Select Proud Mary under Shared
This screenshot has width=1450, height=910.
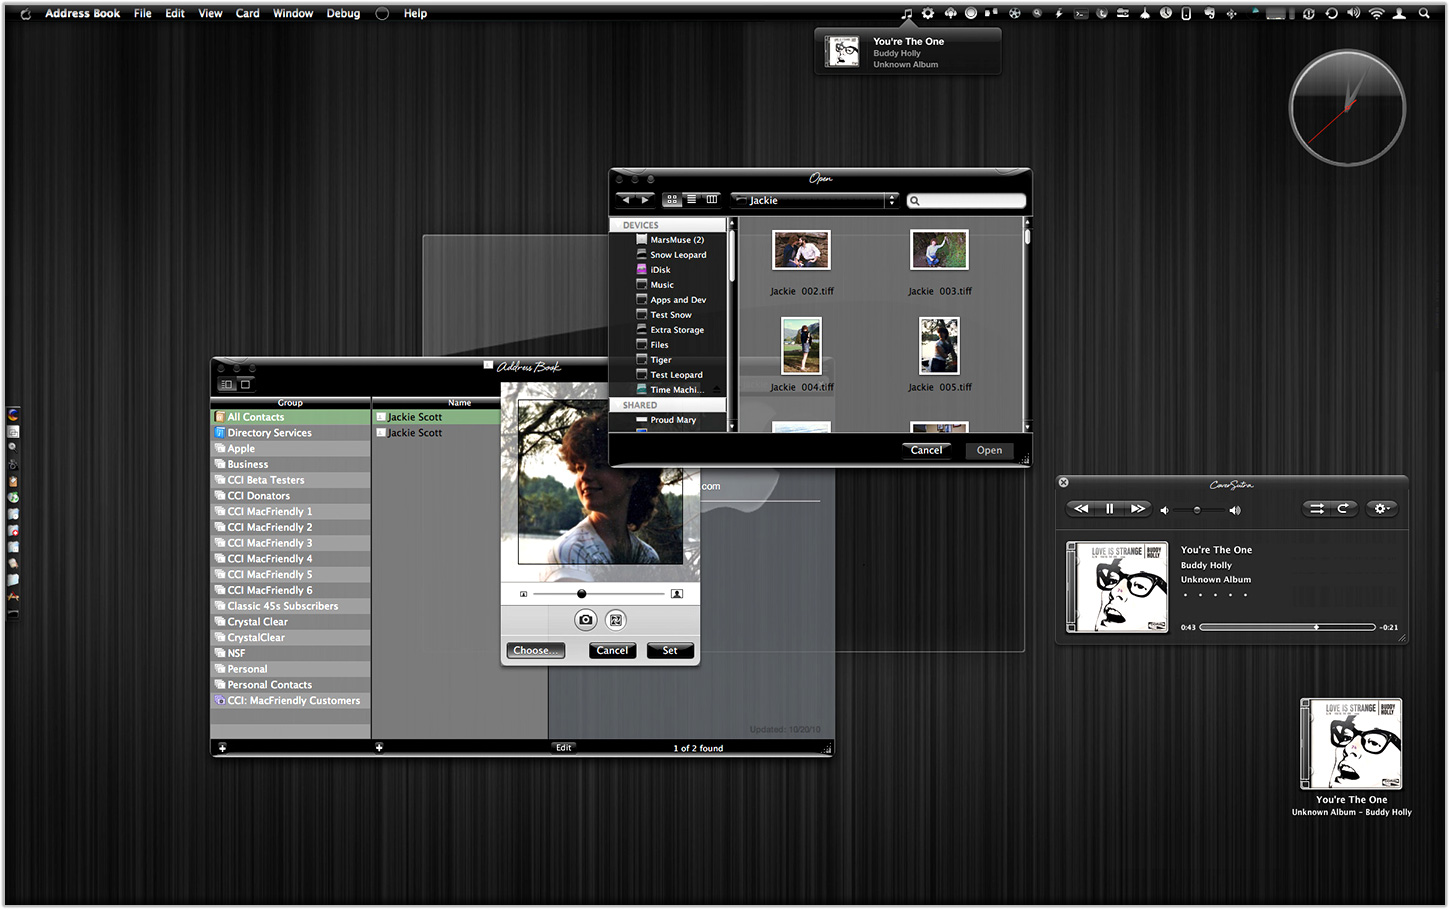point(668,420)
